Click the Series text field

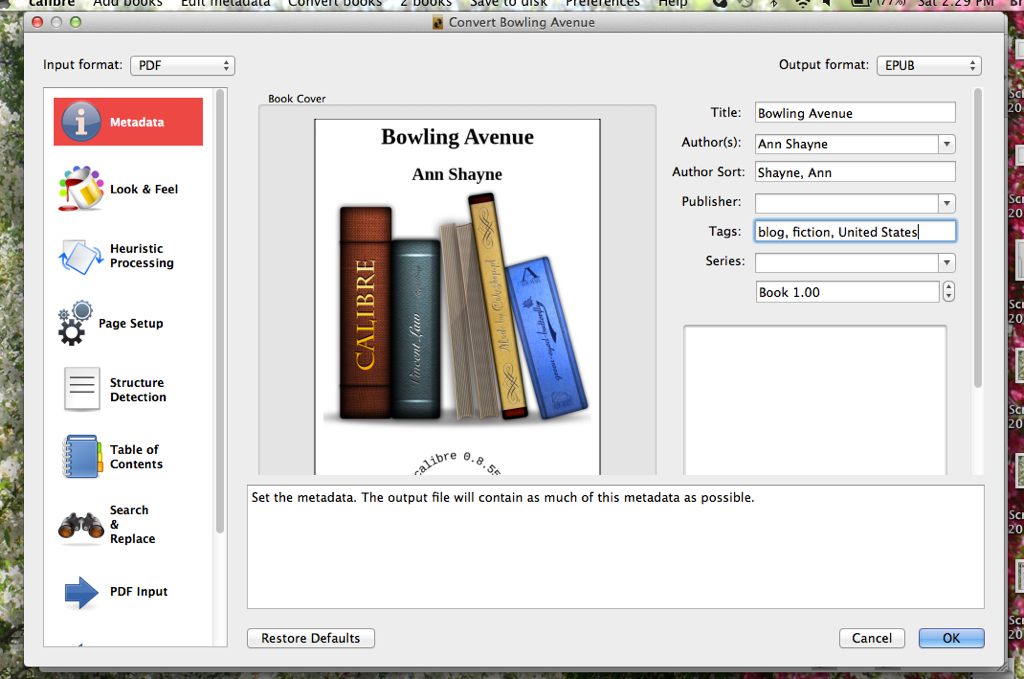(847, 262)
